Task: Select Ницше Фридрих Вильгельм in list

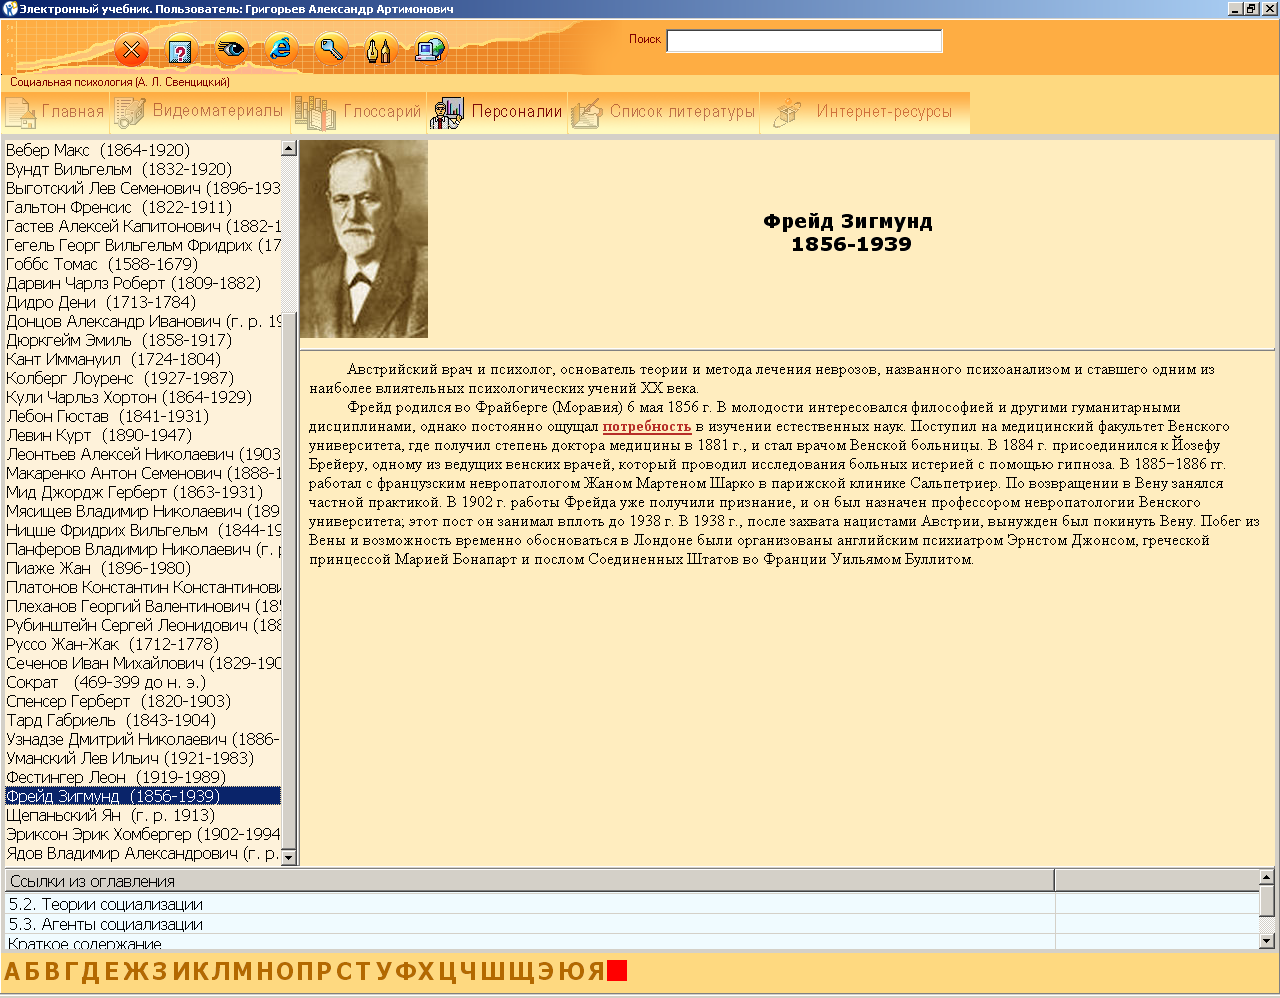Action: pos(143,530)
